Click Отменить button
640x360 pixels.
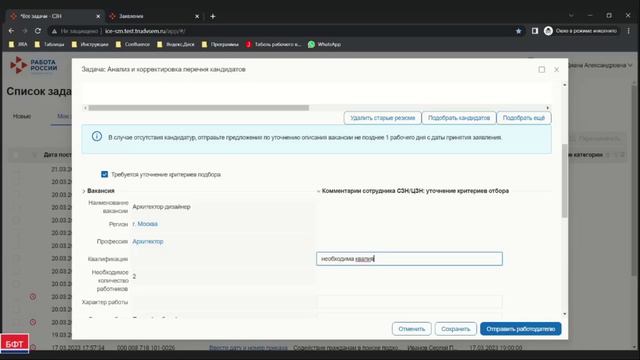coord(411,329)
